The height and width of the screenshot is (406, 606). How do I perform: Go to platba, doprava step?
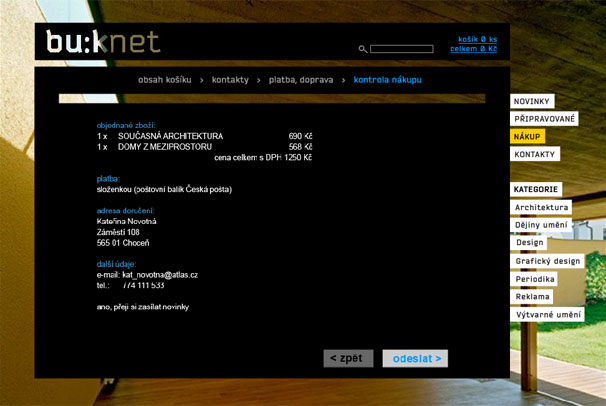coord(300,79)
